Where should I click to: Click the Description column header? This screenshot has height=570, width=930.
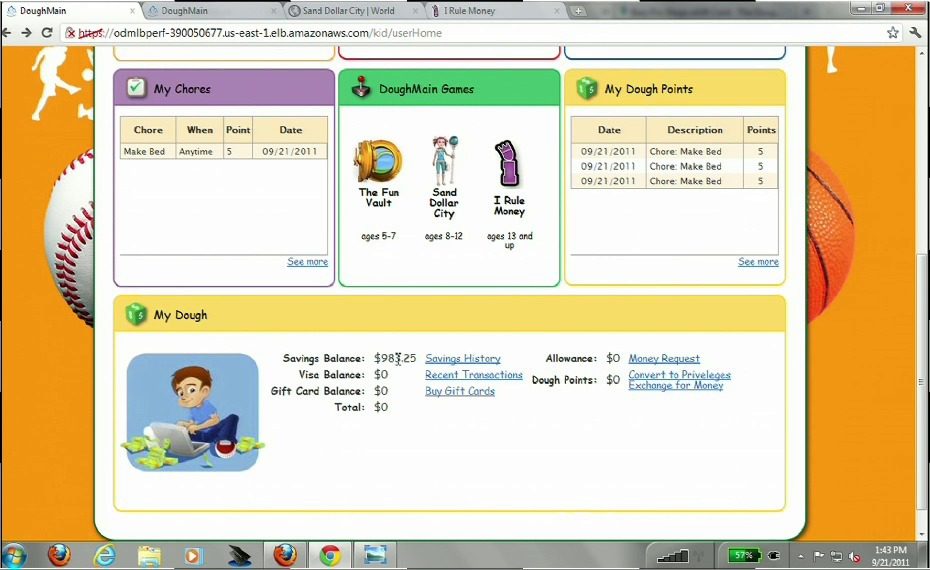(695, 130)
